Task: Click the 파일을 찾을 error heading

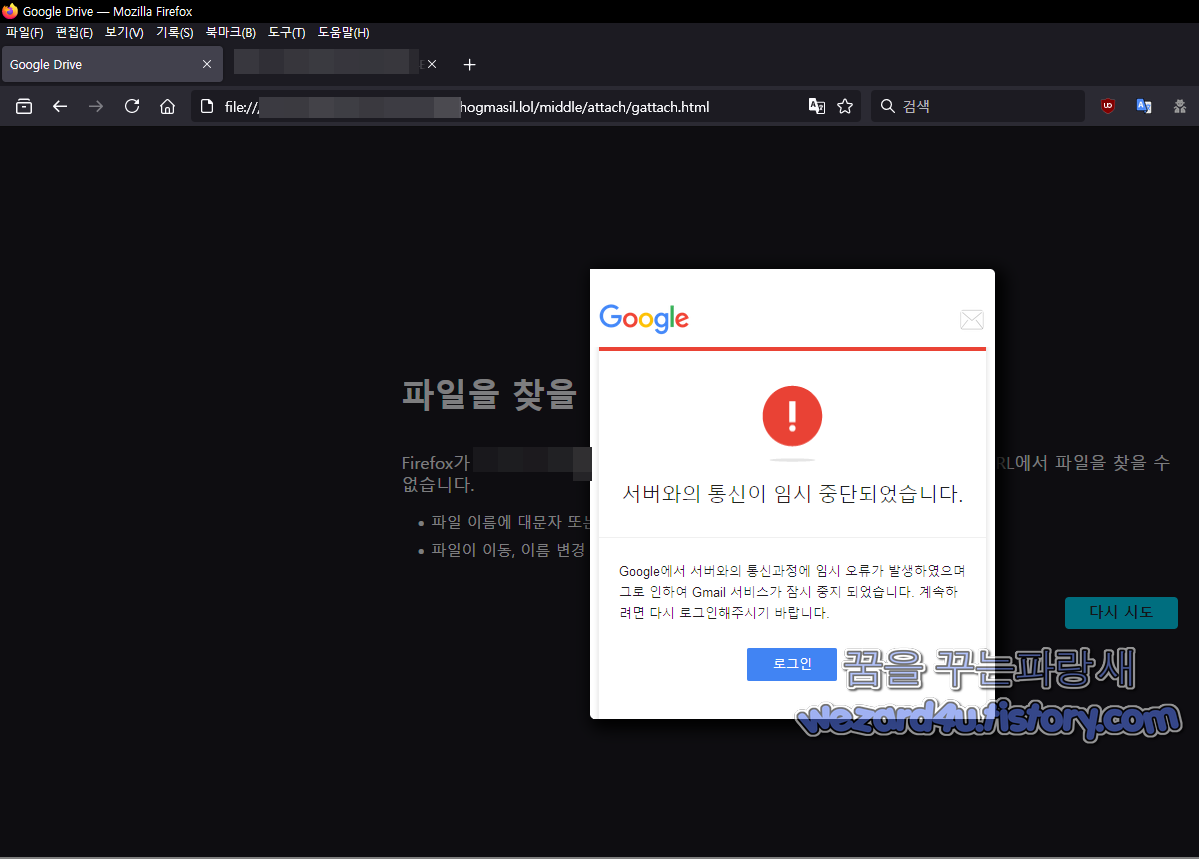Action: (489, 395)
